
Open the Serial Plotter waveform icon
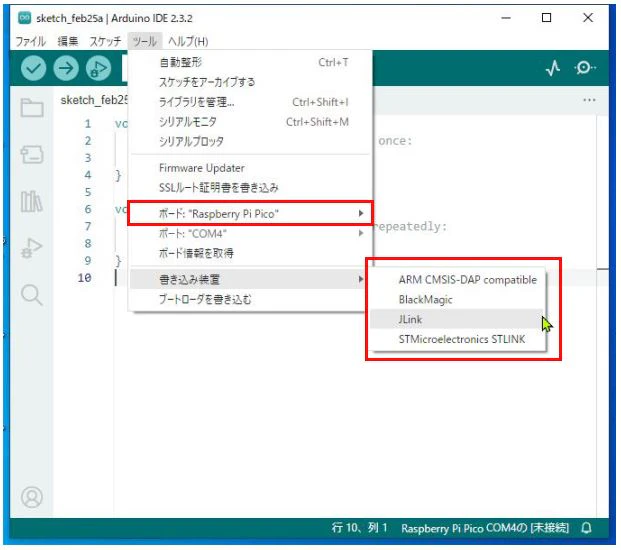pyautogui.click(x=553, y=68)
